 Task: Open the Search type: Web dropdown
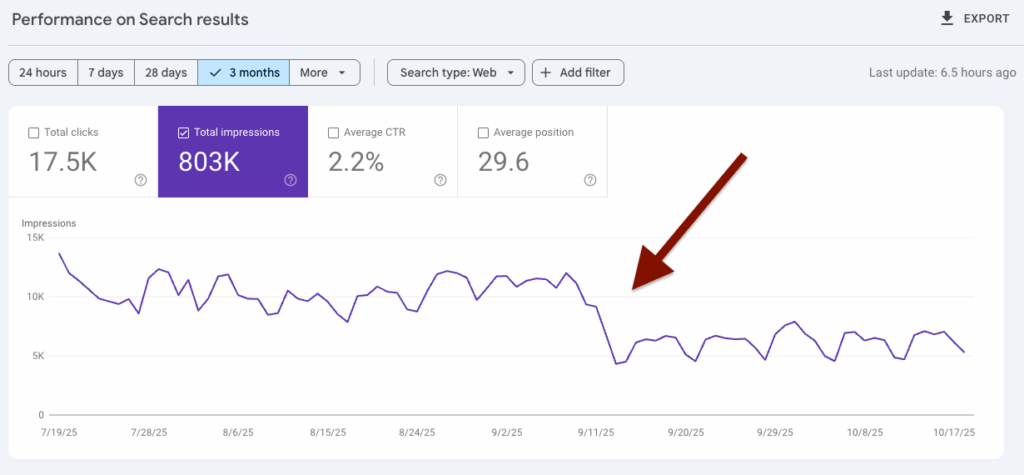(456, 73)
